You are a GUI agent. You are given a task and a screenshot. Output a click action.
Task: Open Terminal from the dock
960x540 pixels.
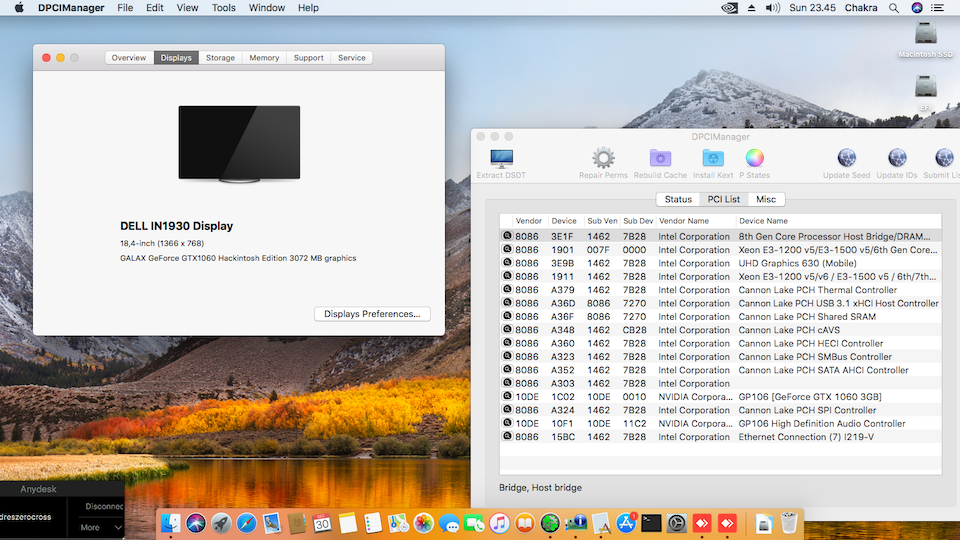point(651,523)
